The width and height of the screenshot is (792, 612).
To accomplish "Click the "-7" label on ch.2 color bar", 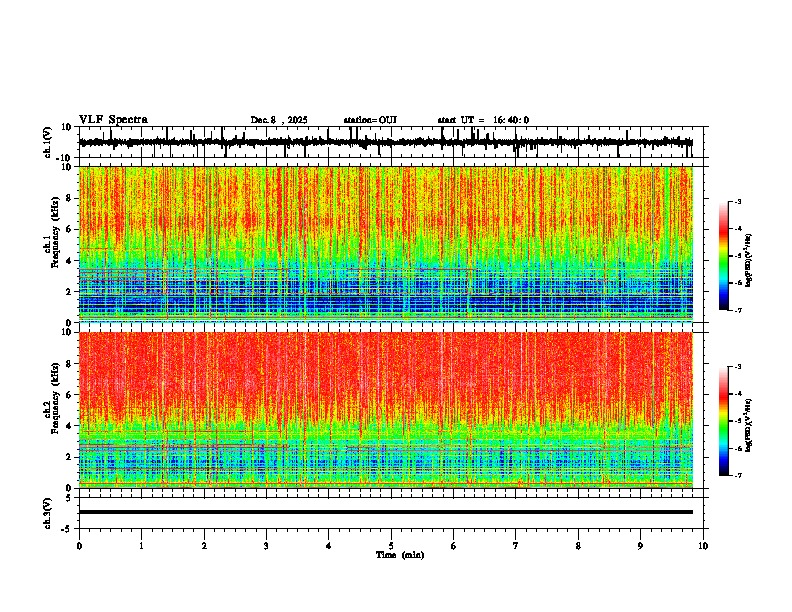I will point(738,476).
